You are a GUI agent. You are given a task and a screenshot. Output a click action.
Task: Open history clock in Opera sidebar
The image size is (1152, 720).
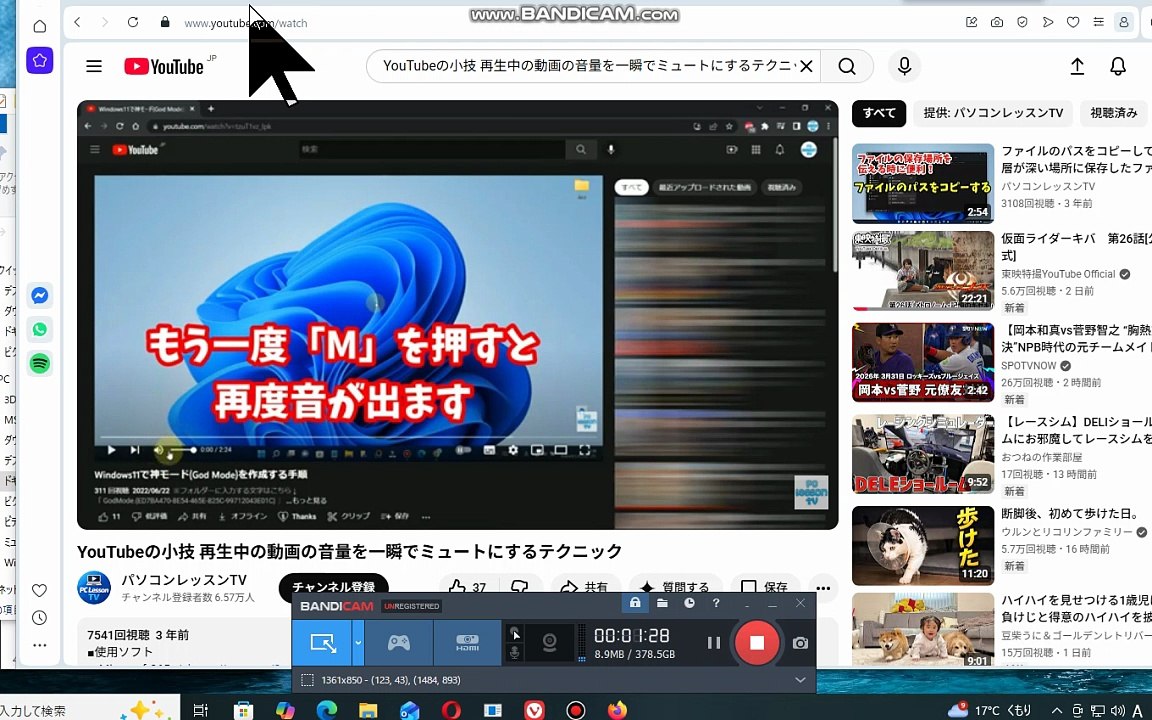(x=40, y=618)
